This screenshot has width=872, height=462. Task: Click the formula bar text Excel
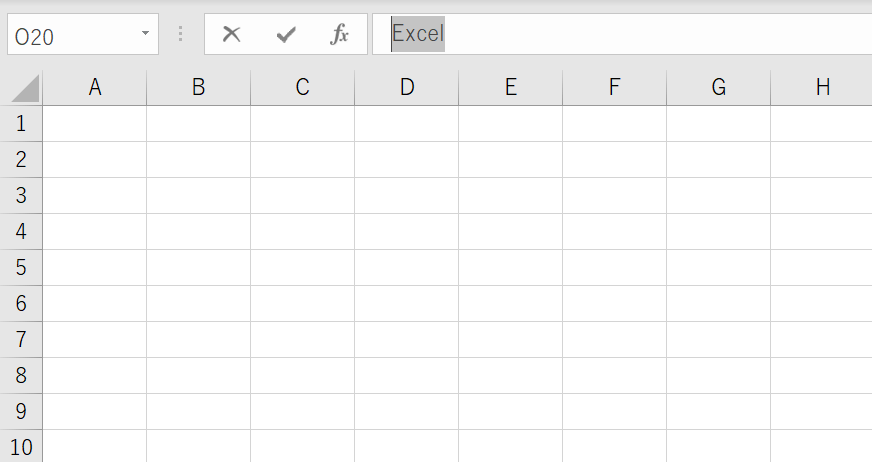417,34
